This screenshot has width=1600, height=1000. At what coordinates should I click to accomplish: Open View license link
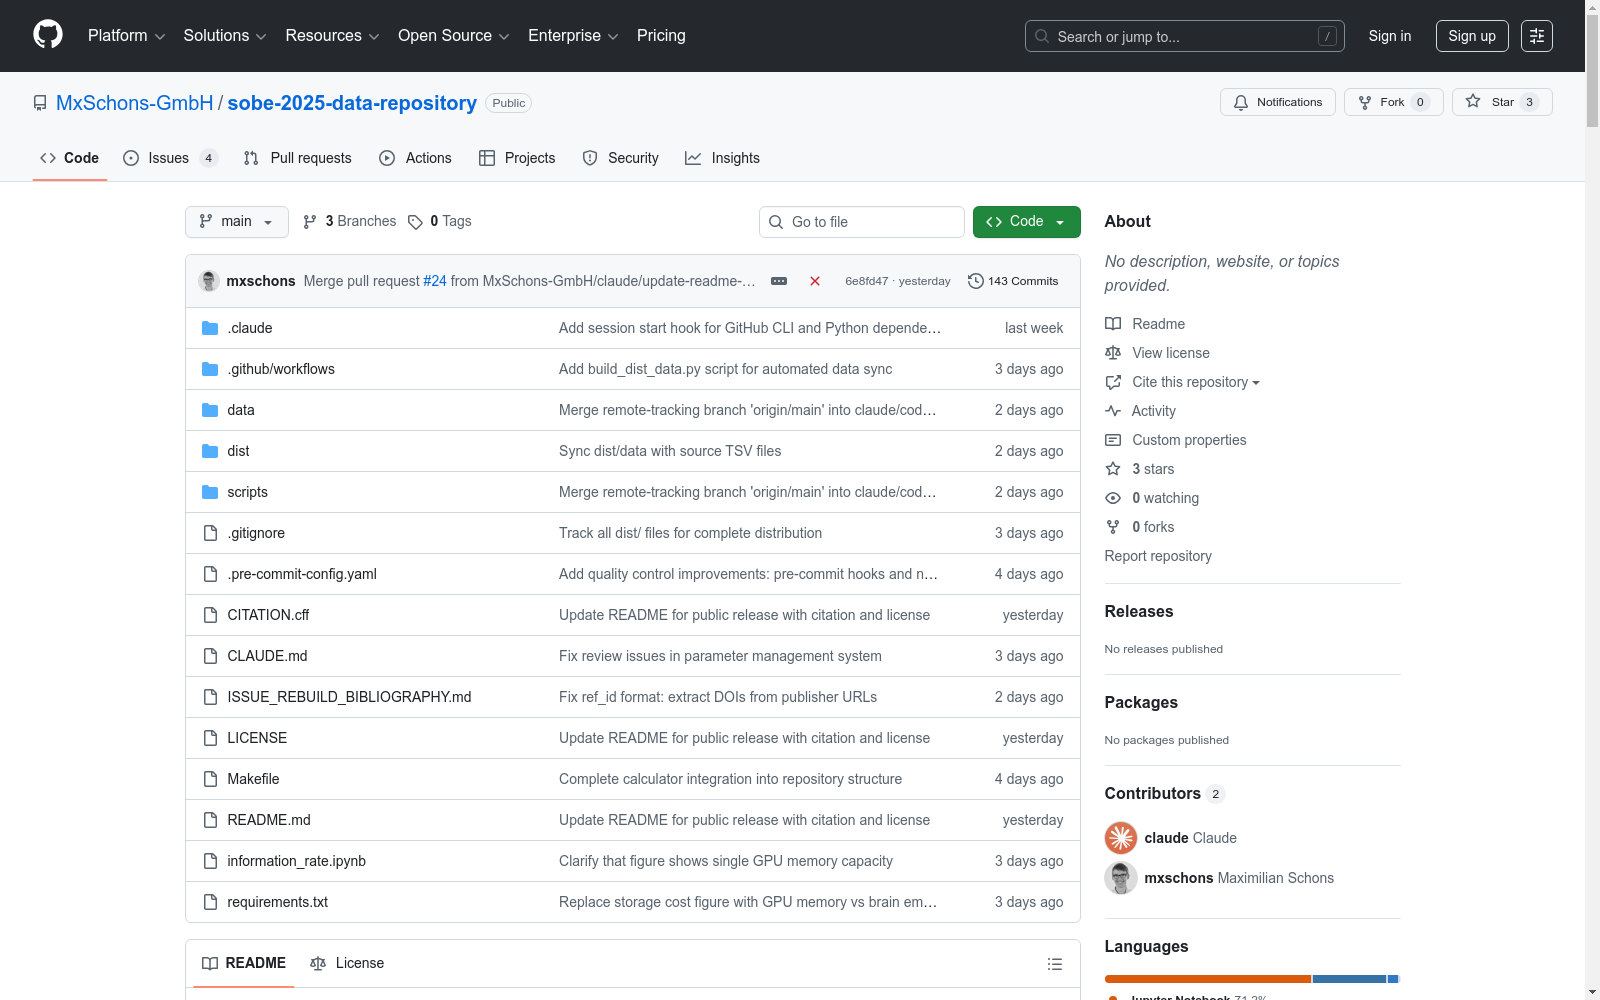[x=1157, y=353]
